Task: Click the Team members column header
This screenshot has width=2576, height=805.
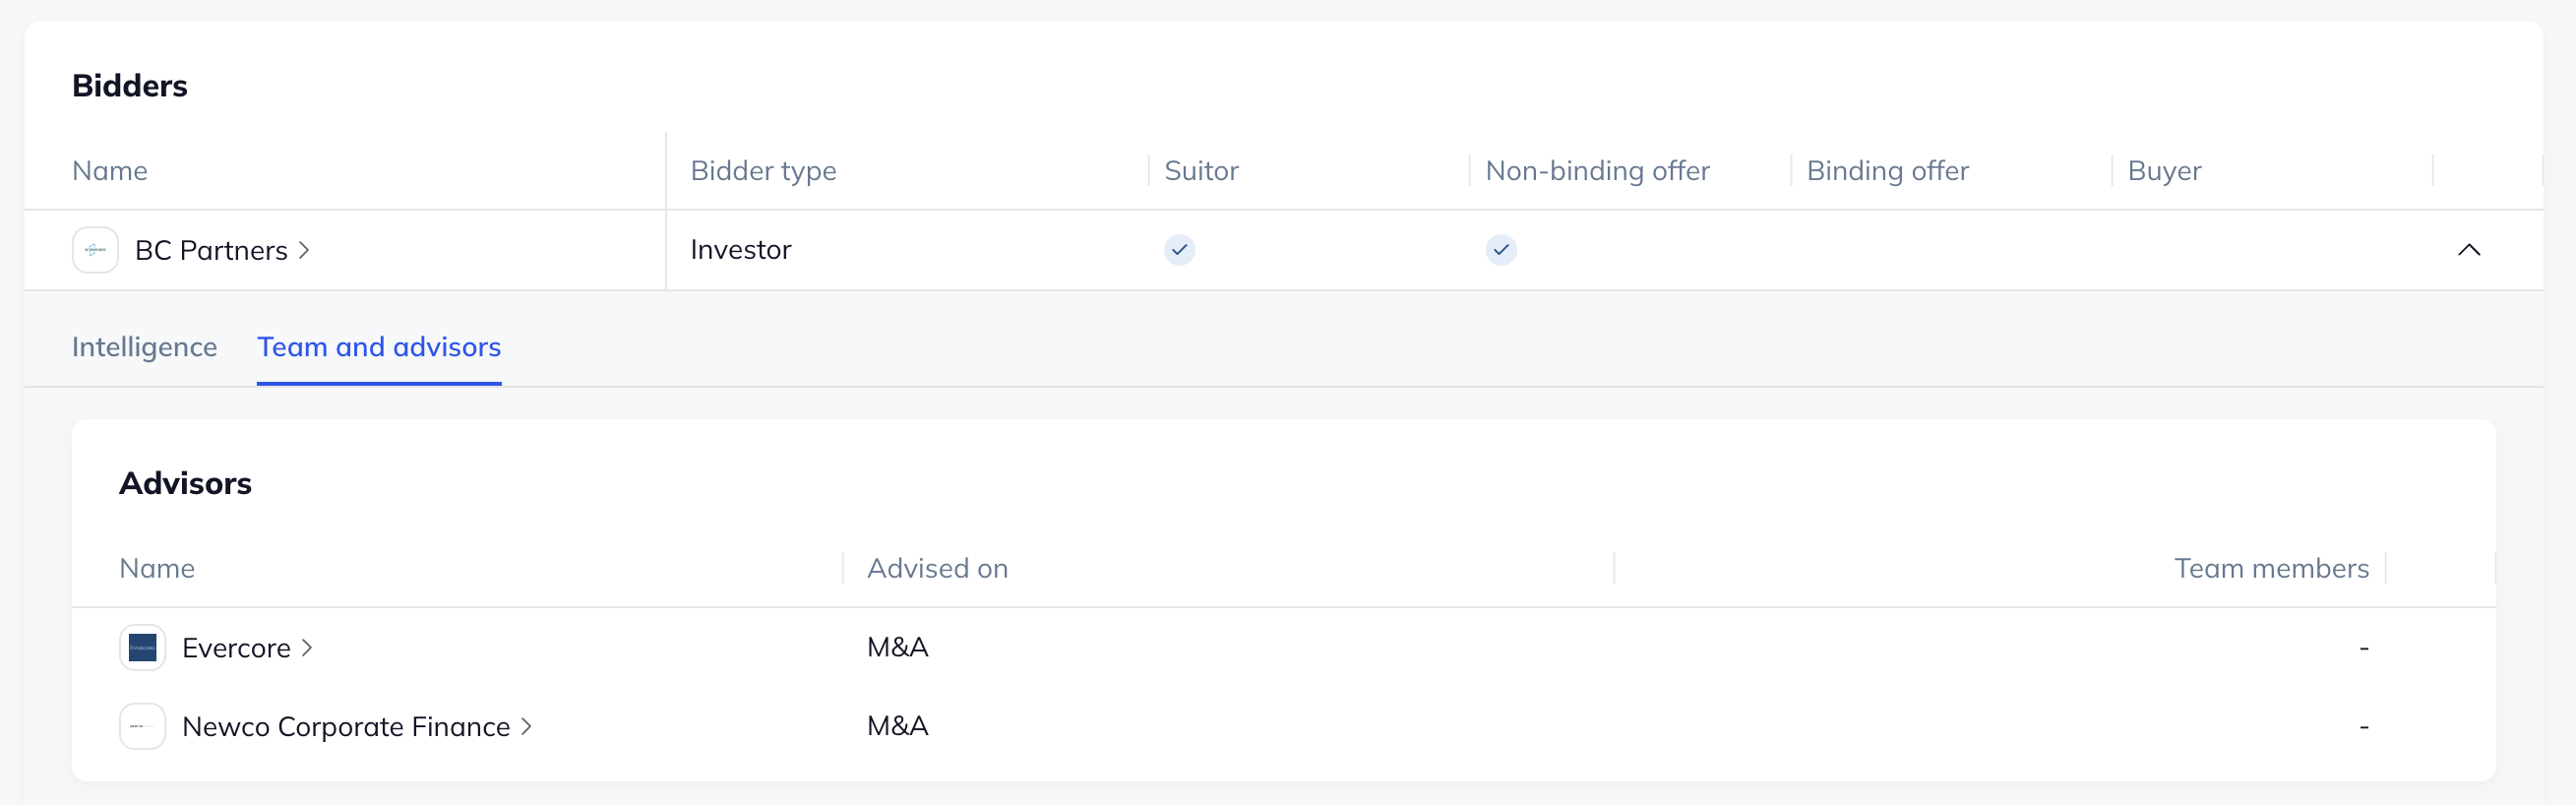Action: (x=2270, y=568)
